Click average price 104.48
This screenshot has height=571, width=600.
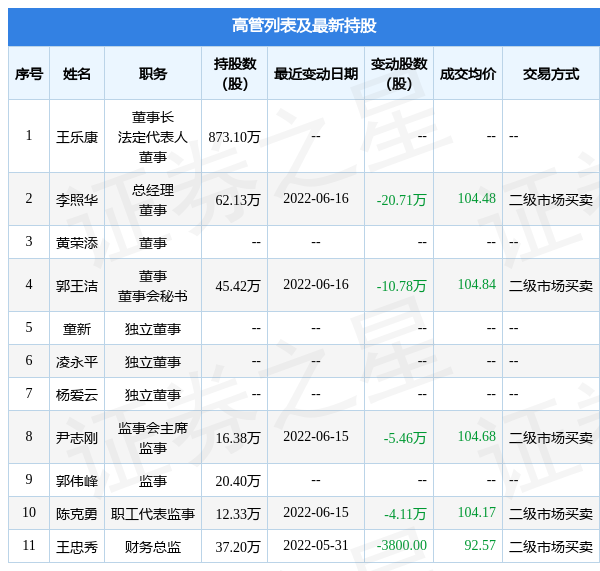tap(477, 198)
